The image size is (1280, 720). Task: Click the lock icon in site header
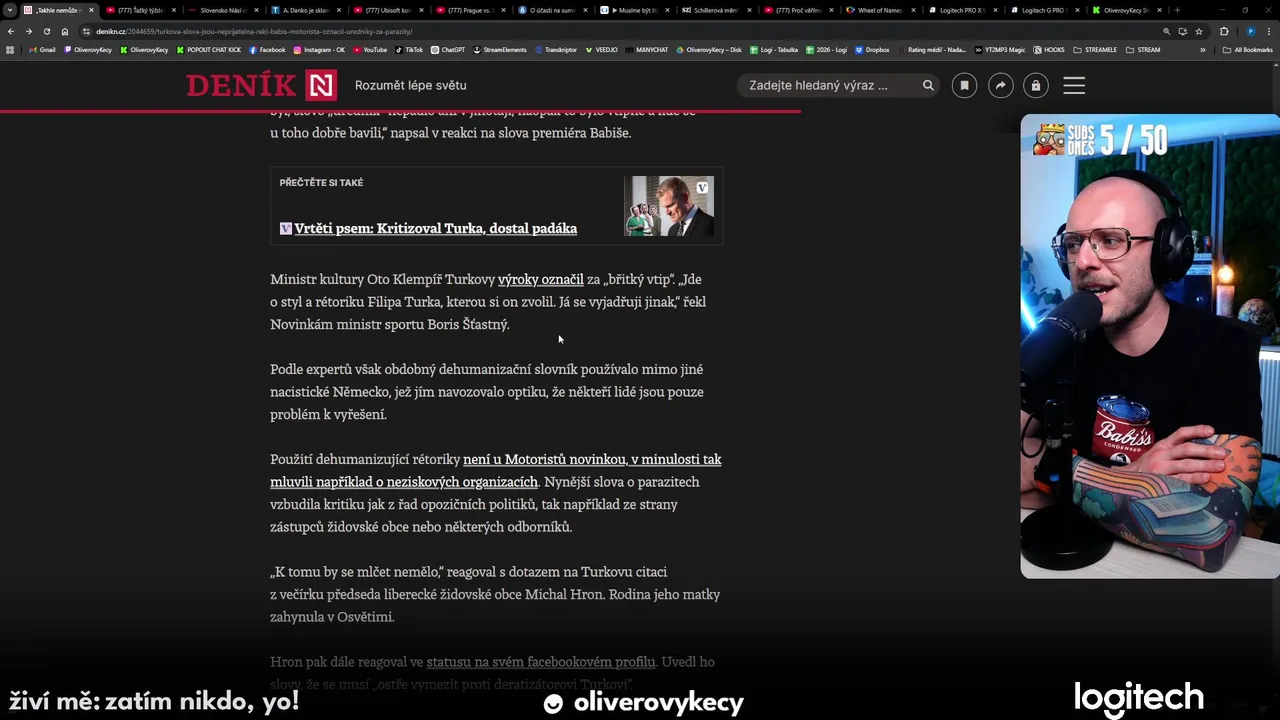click(x=1036, y=86)
